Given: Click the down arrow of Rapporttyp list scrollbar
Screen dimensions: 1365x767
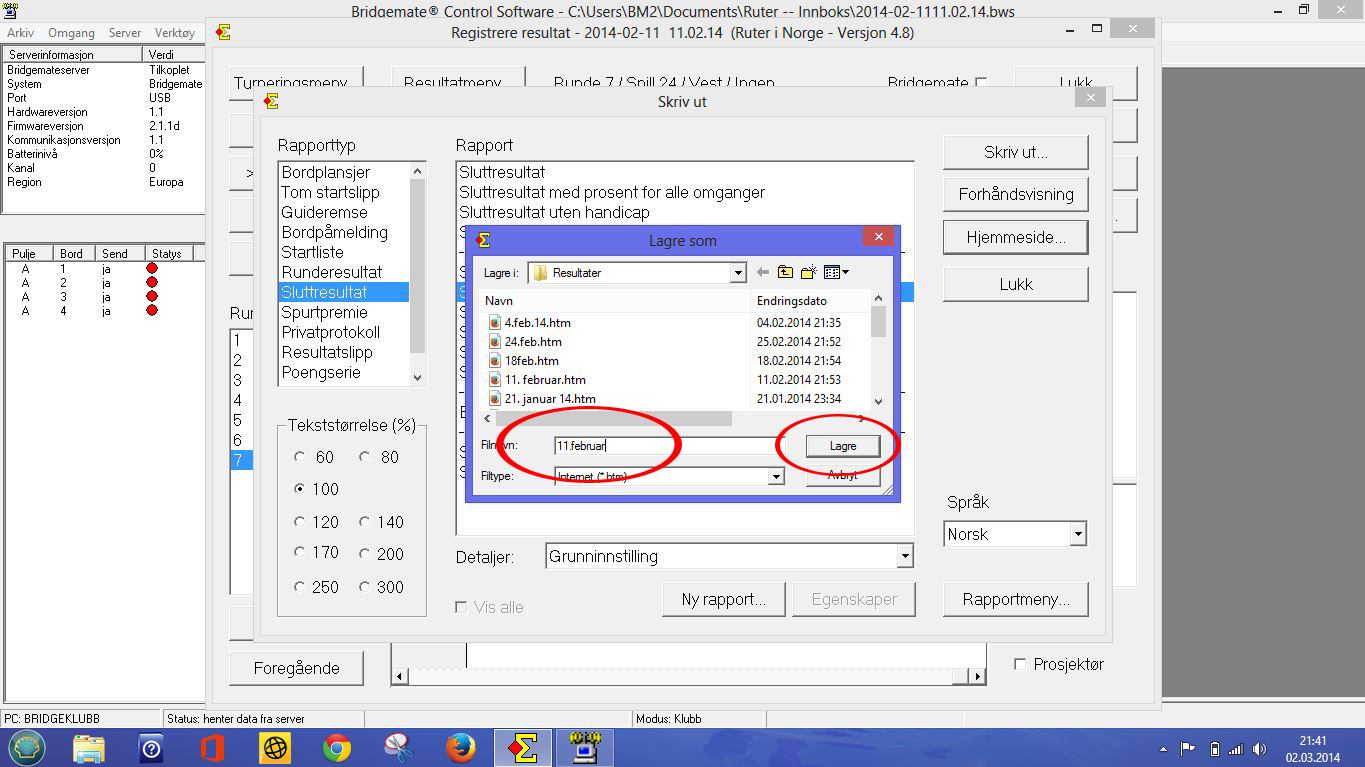Looking at the screenshot, I should tap(418, 378).
